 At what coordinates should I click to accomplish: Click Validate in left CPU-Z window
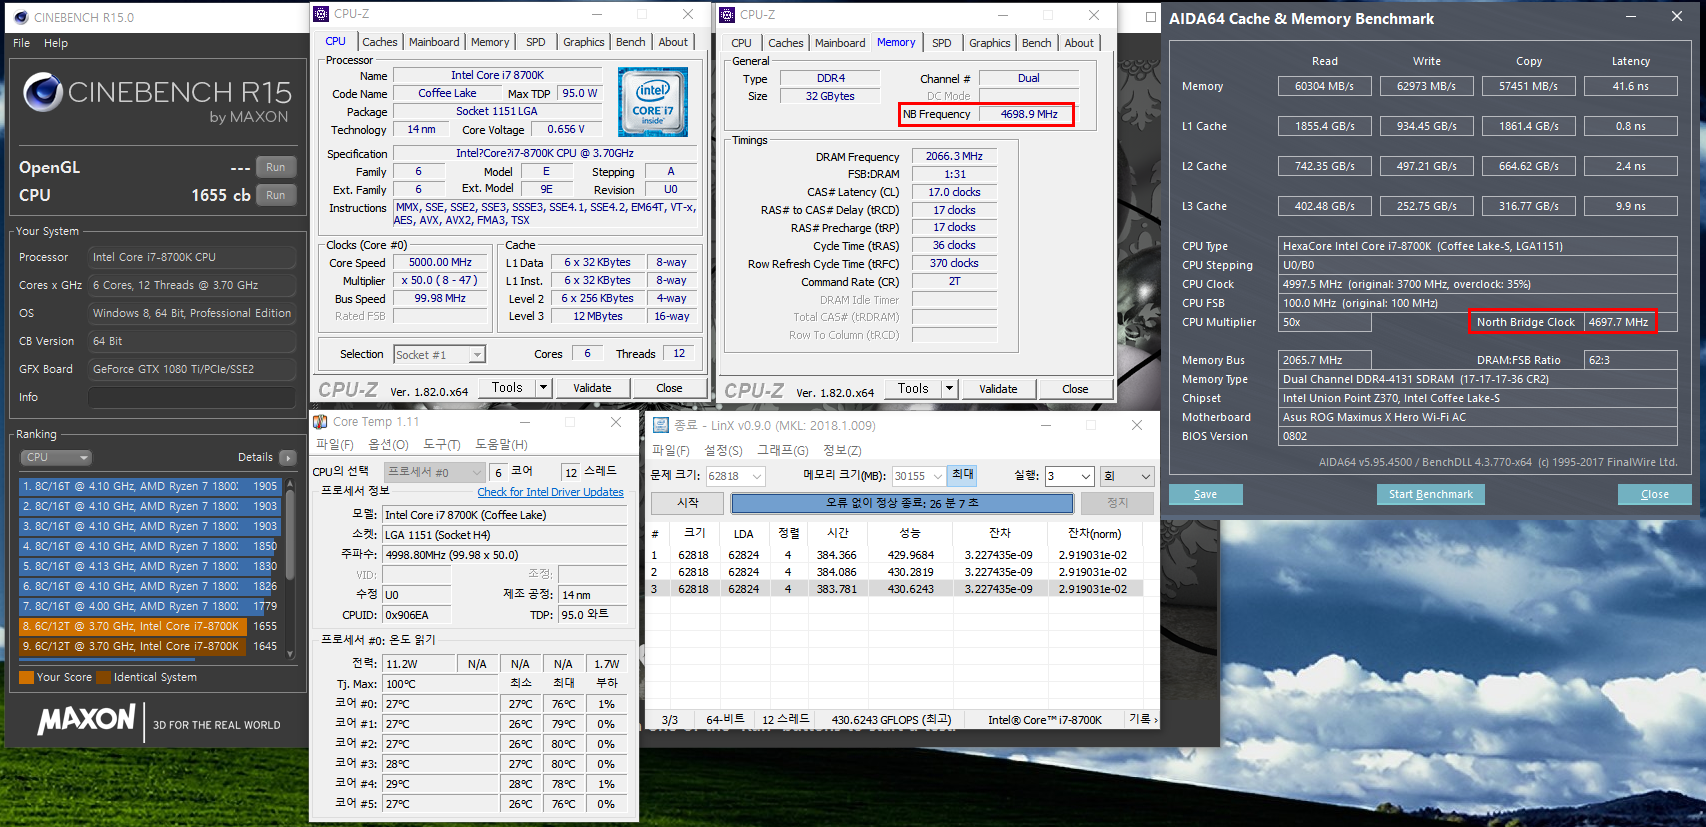[592, 388]
